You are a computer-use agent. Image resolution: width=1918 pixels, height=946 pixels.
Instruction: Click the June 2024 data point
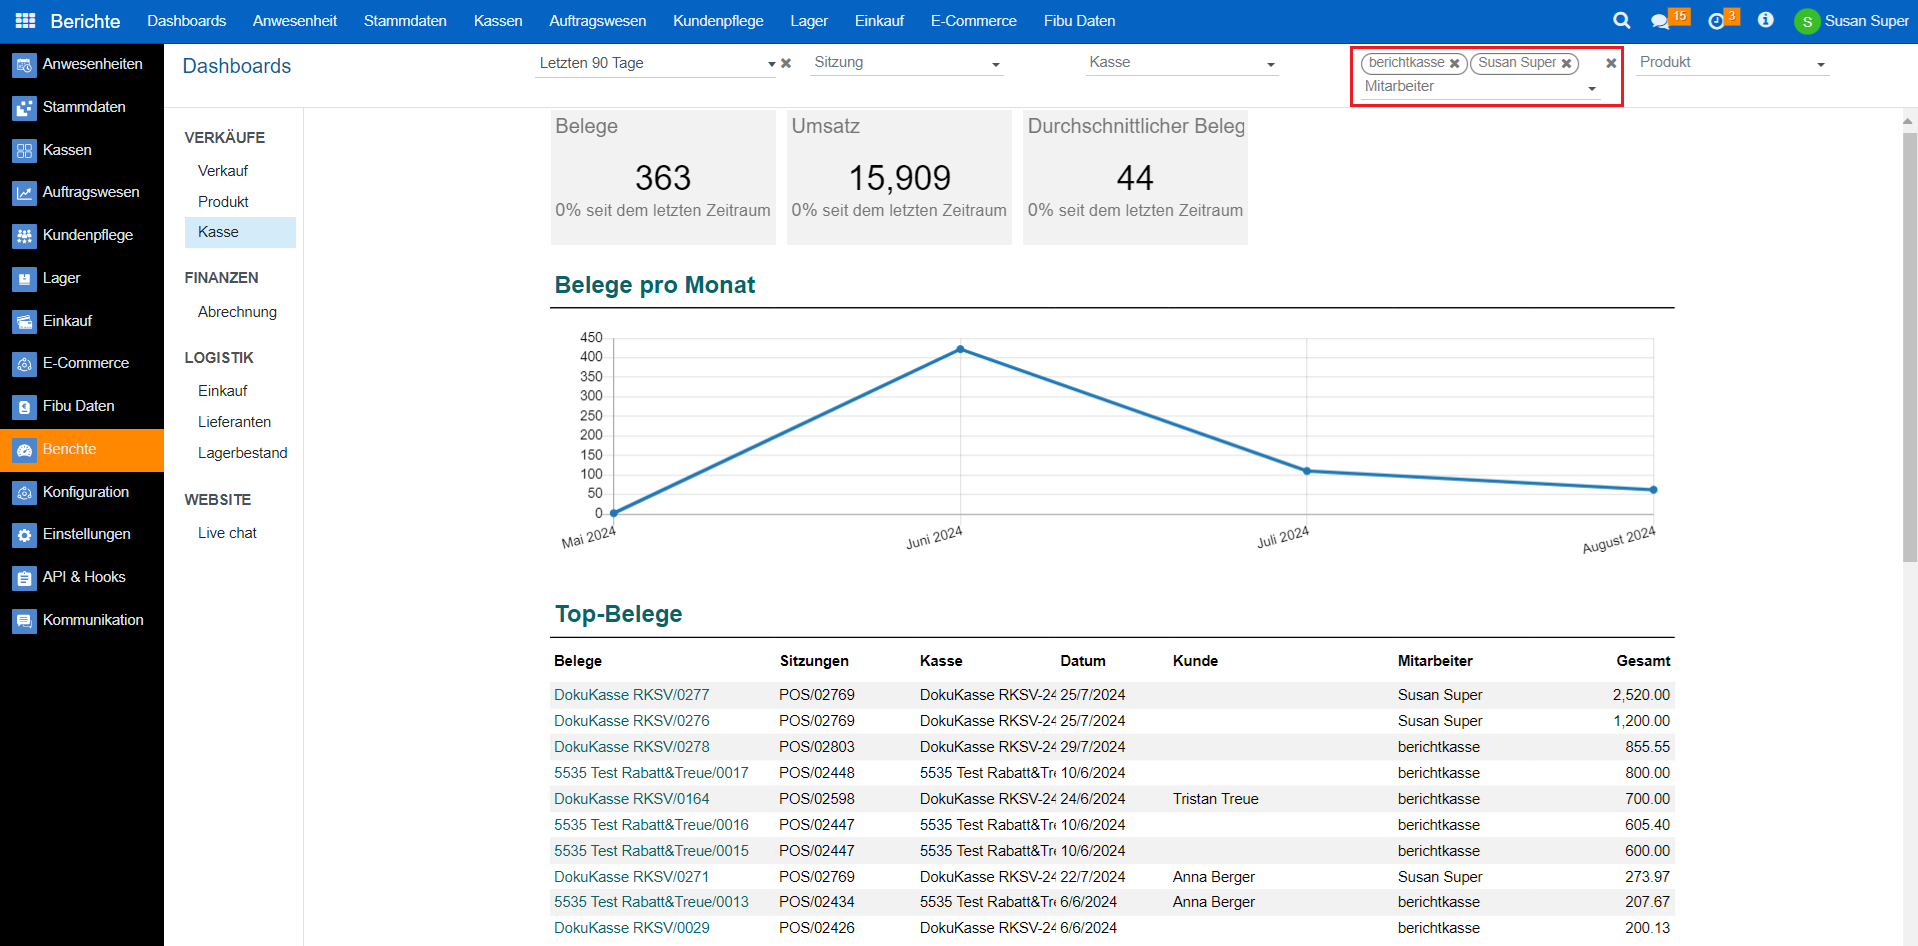[960, 349]
